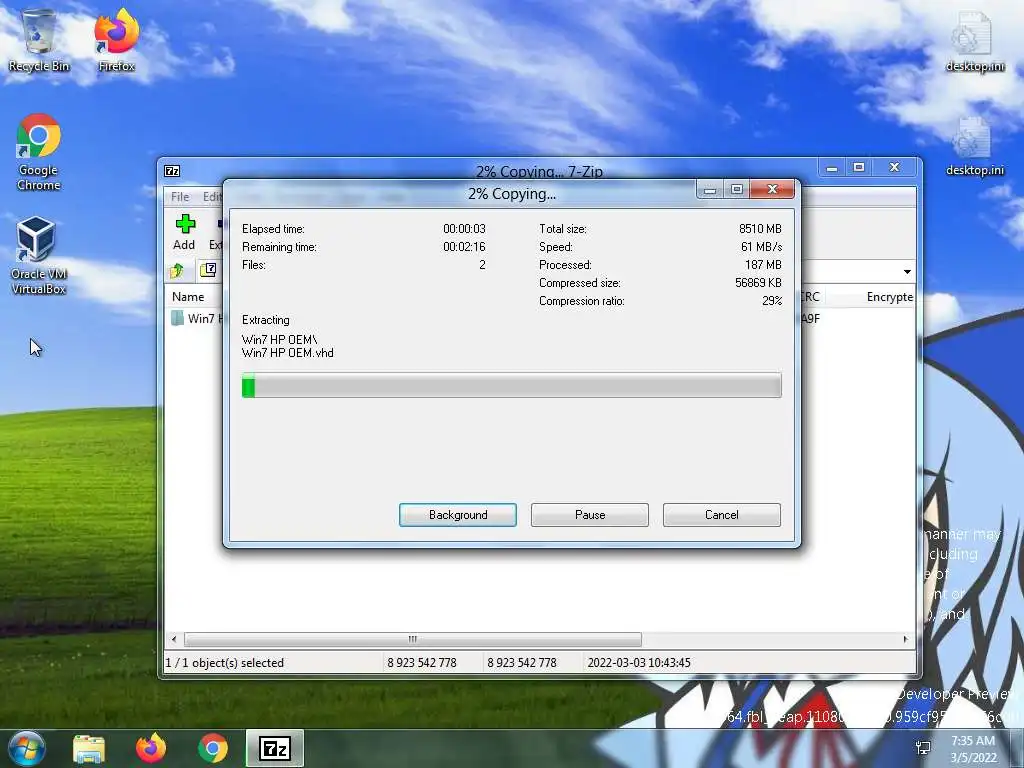Screen dimensions: 1024x768
Task: Open the File menu in 7-Zip
Action: (180, 197)
